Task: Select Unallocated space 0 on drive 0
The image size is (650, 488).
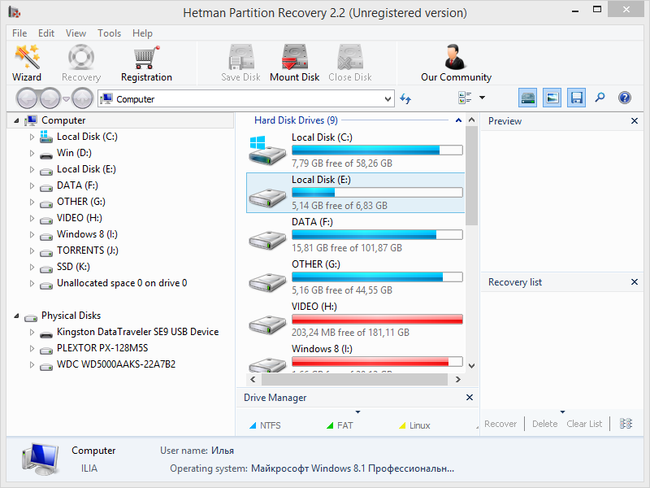Action: pyautogui.click(x=121, y=283)
